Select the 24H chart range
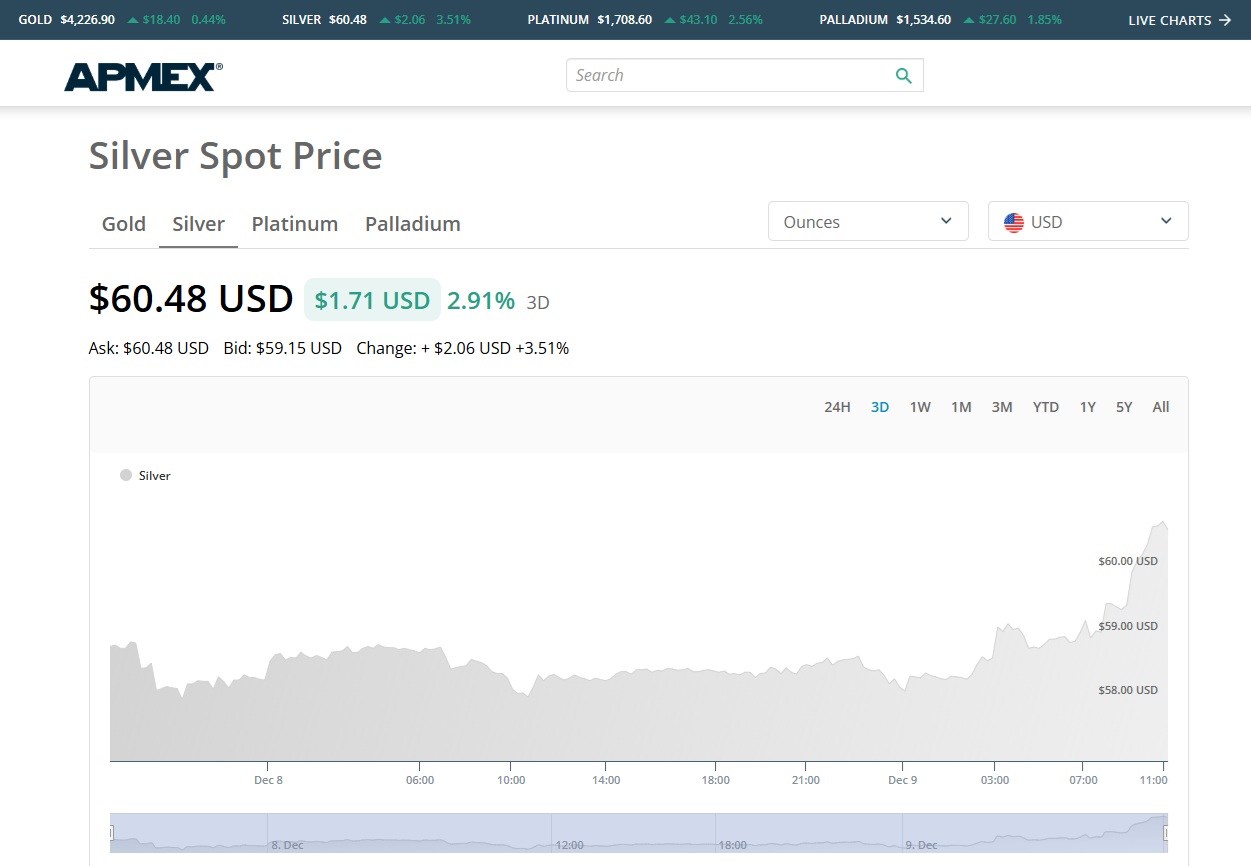This screenshot has width=1251, height=866. 837,407
